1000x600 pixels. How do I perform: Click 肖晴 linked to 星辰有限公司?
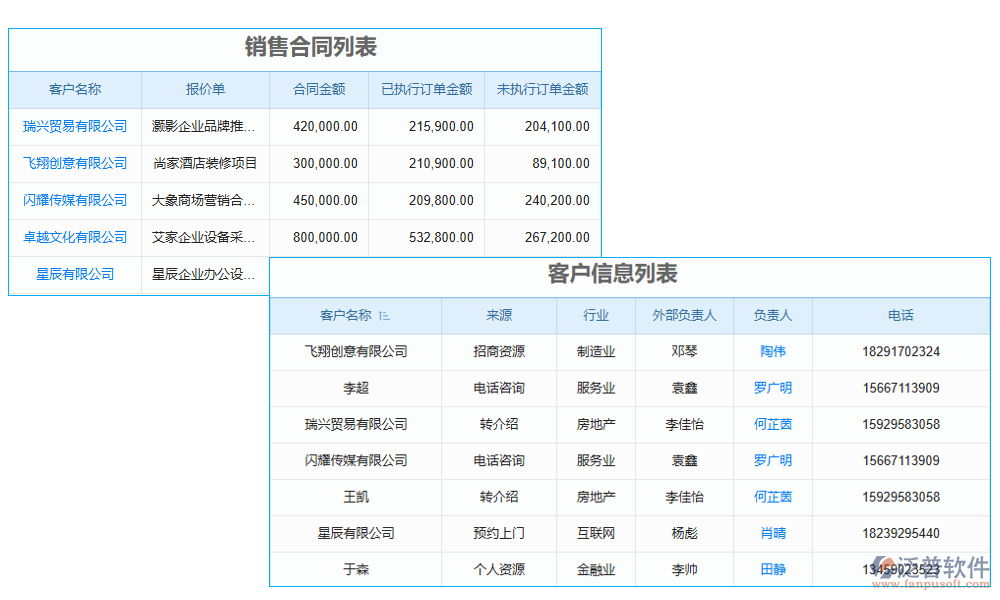pos(773,533)
